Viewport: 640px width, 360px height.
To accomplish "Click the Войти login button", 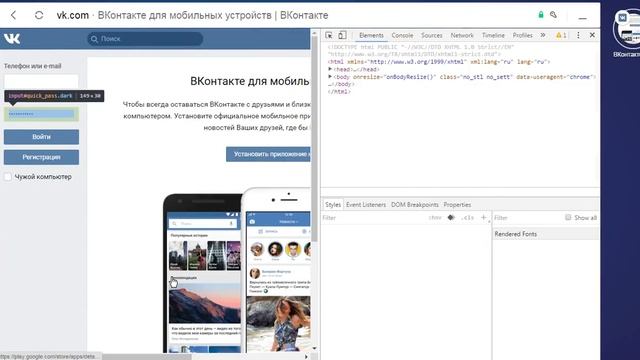I will [41, 137].
